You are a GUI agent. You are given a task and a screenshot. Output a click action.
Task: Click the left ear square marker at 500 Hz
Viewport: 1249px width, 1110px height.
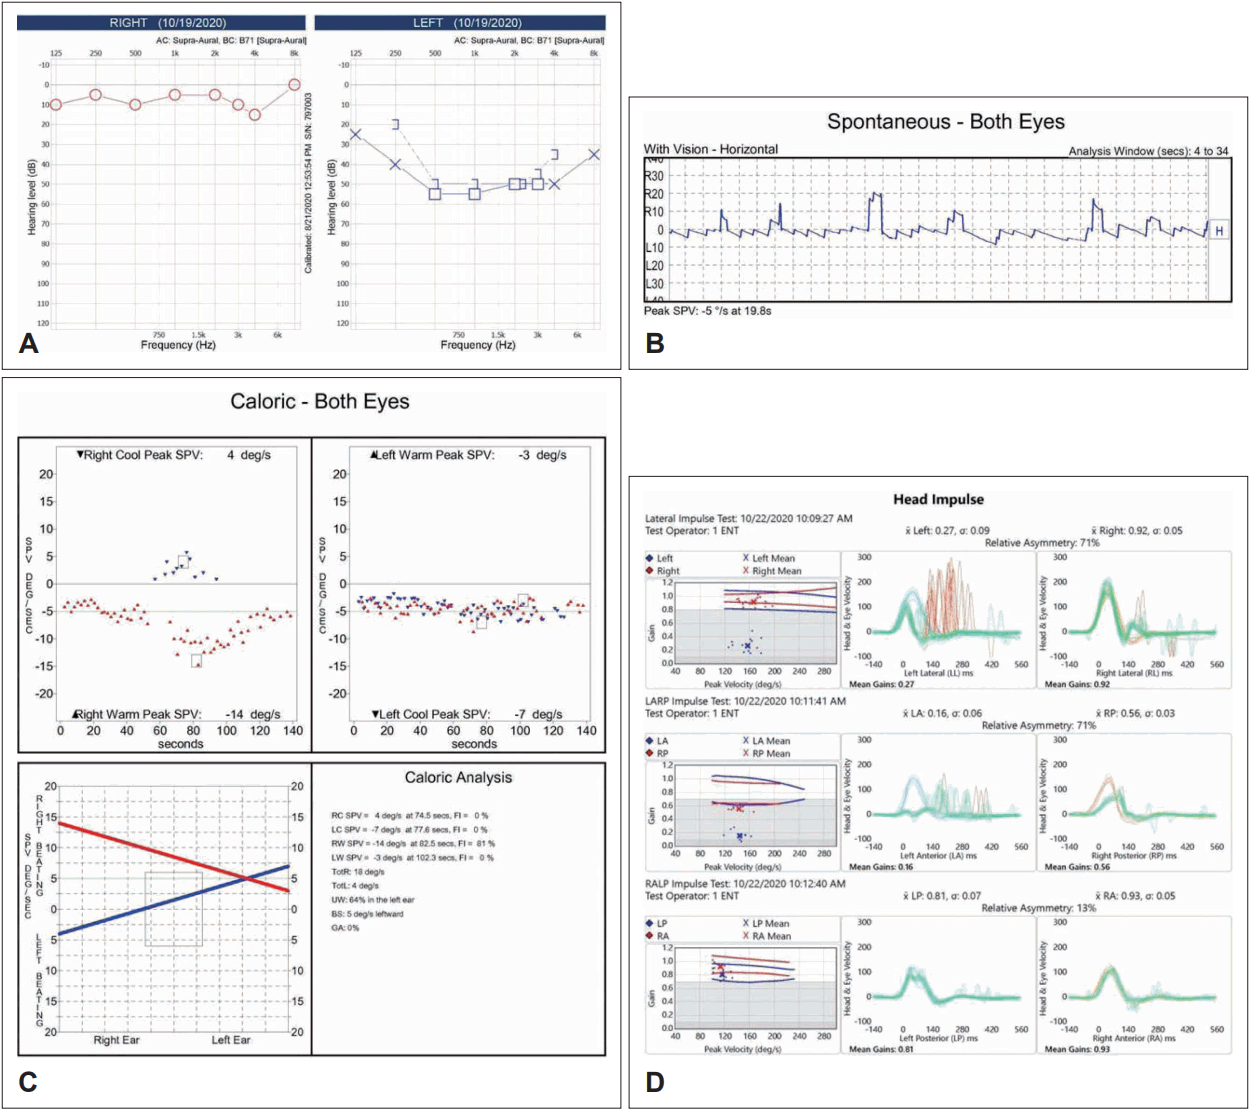[435, 193]
